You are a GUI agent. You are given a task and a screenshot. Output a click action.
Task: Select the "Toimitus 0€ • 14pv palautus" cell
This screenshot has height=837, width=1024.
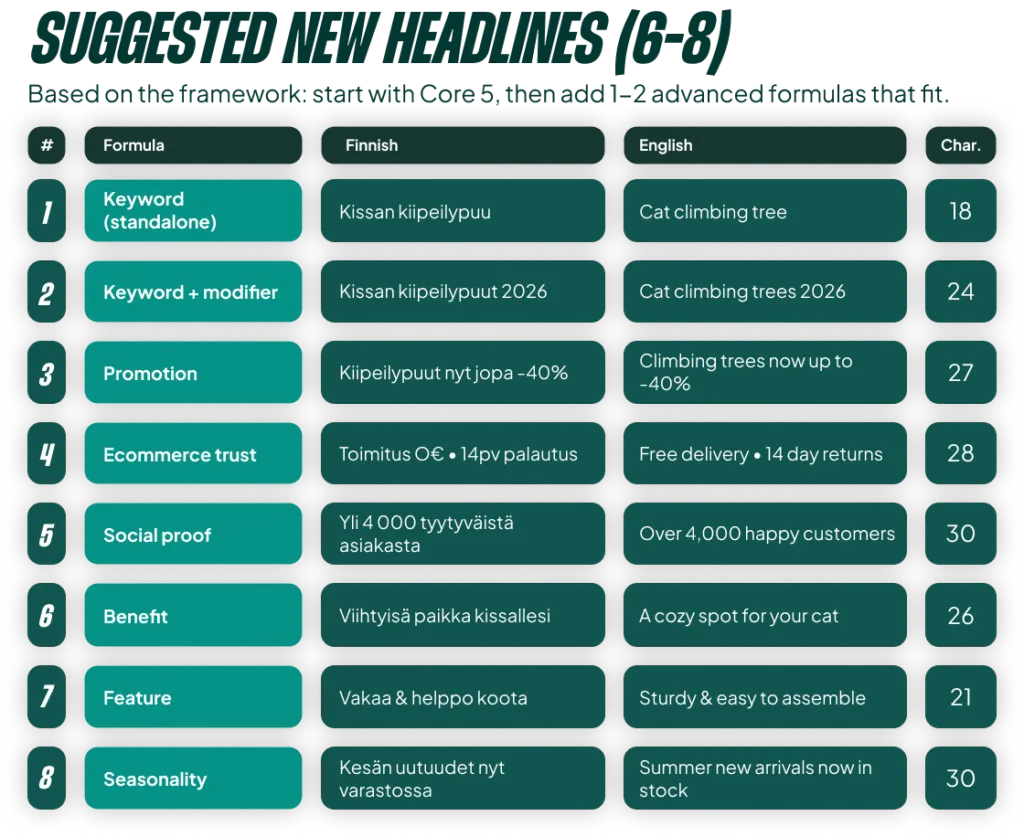(462, 453)
